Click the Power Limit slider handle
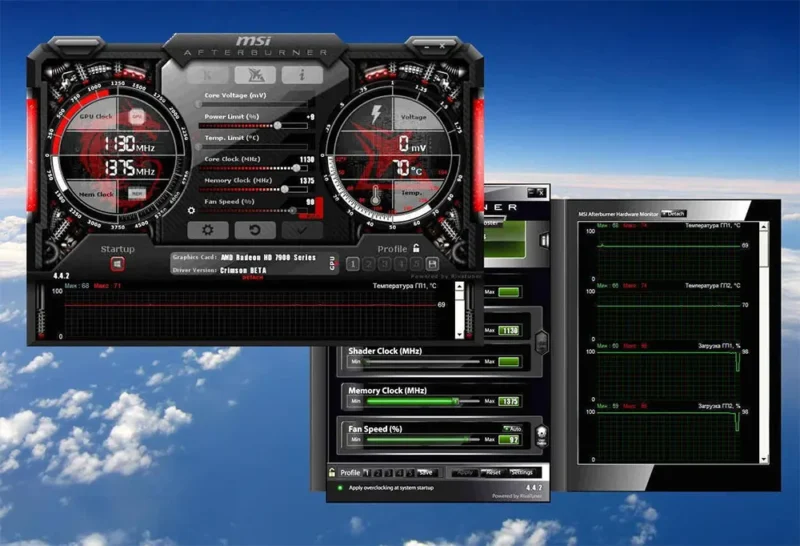Screen dimensions: 800x546 click(278, 125)
